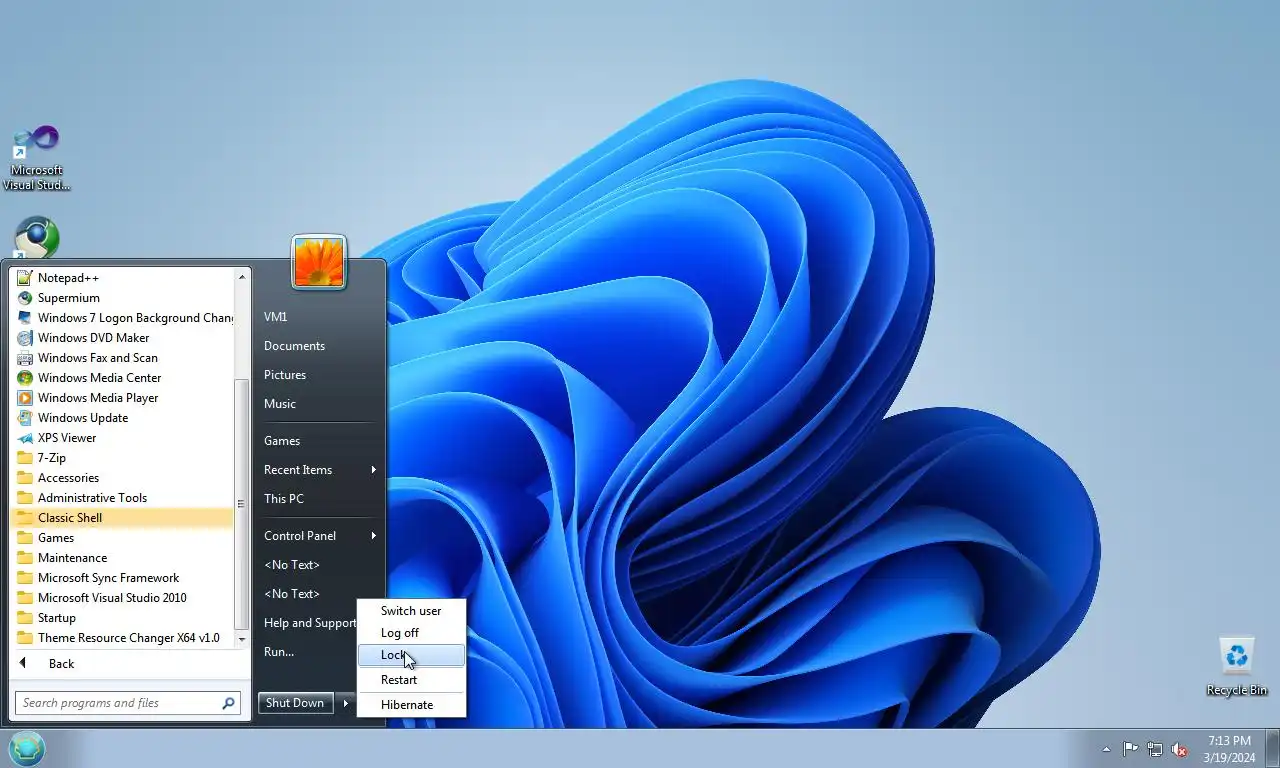Viewport: 1280px width, 768px height.
Task: Select Lock in the power menu
Action: click(x=411, y=655)
